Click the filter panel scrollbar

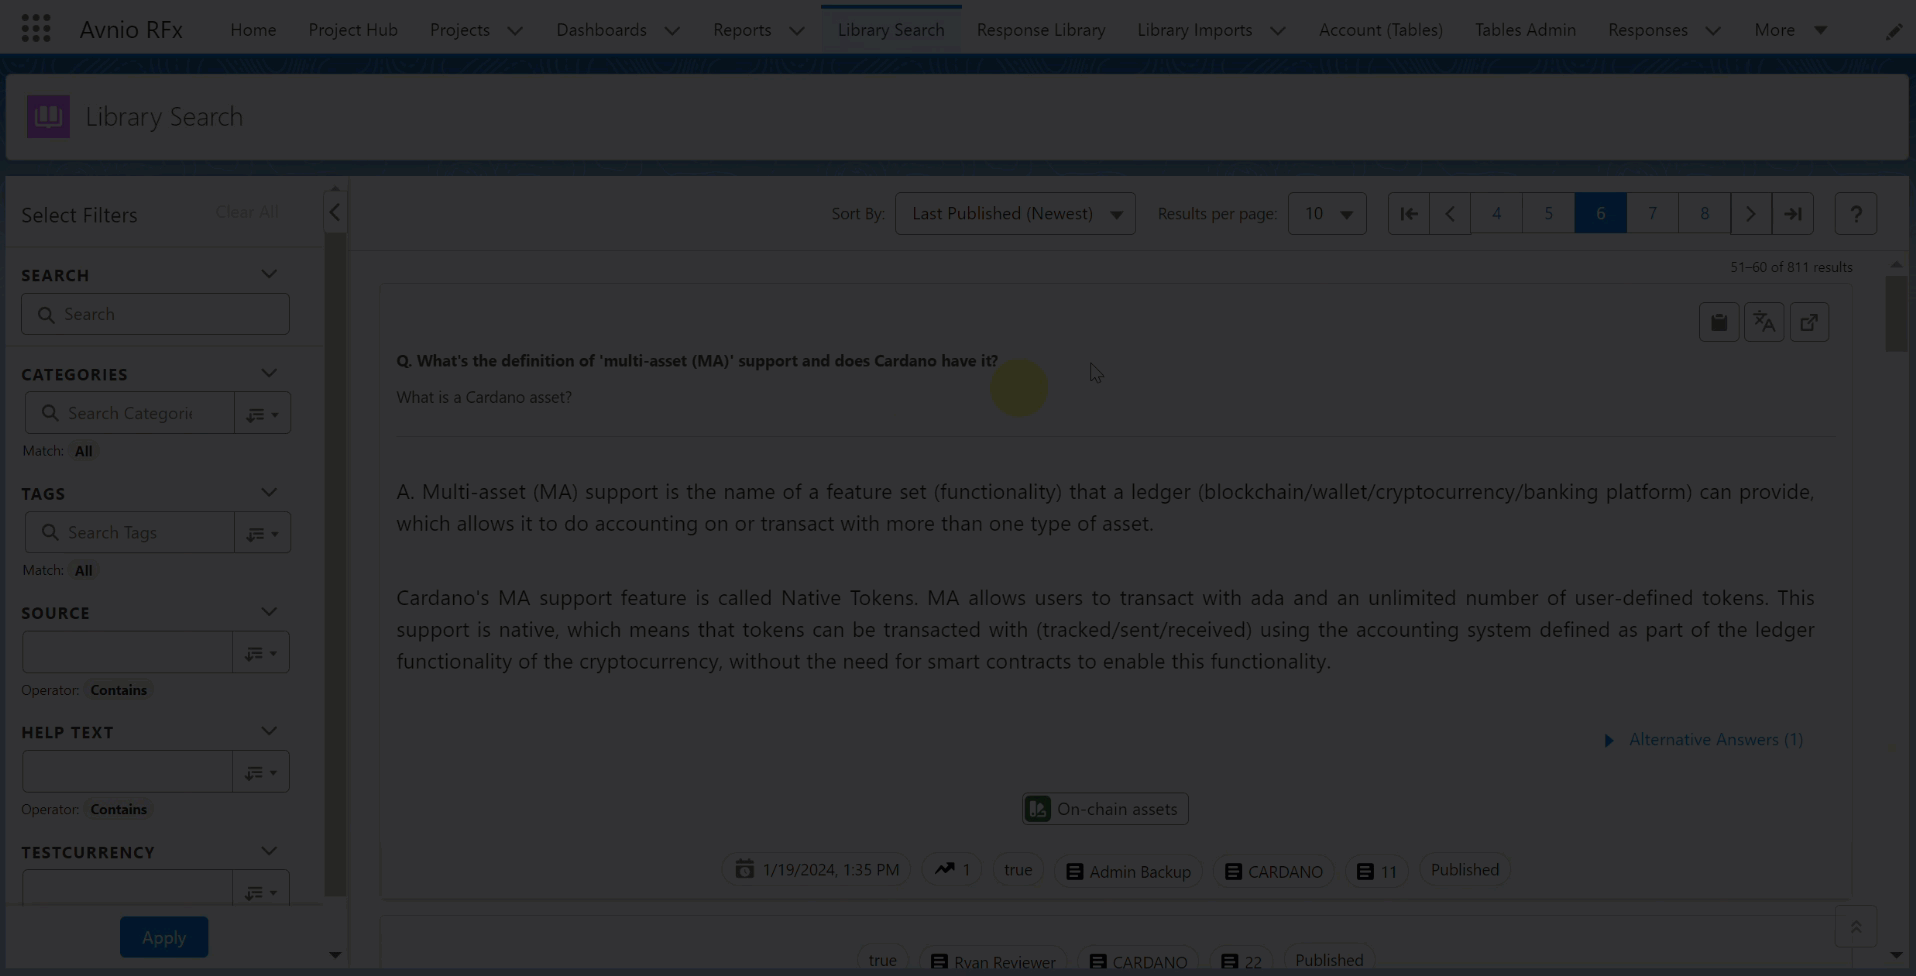335,565
